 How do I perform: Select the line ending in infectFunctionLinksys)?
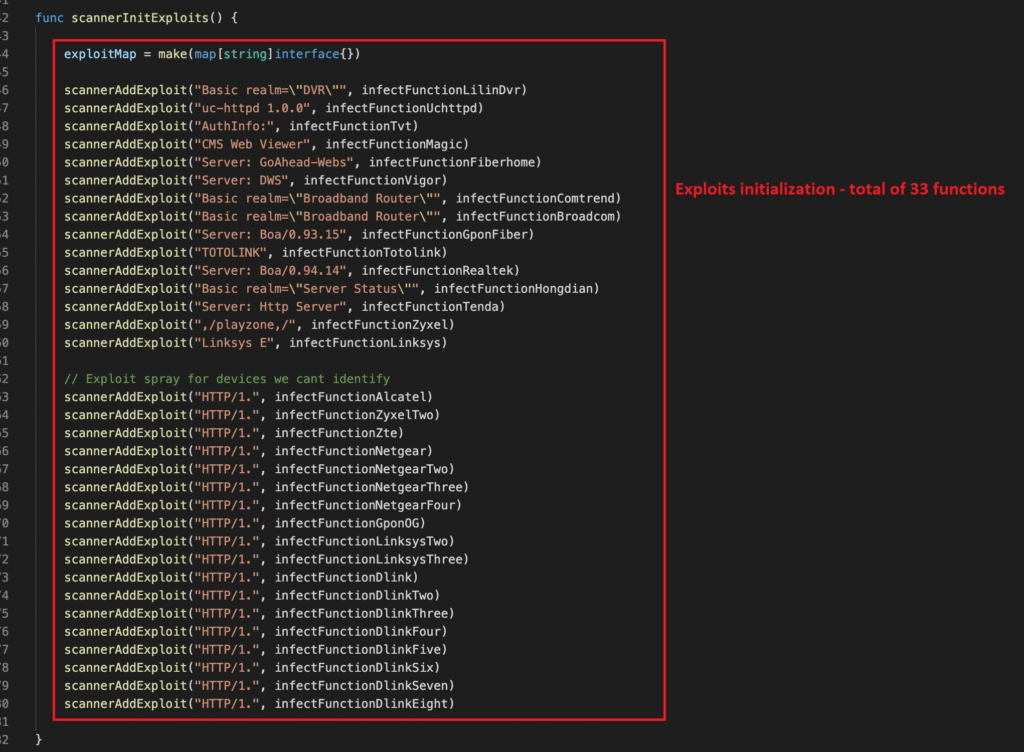pos(255,343)
